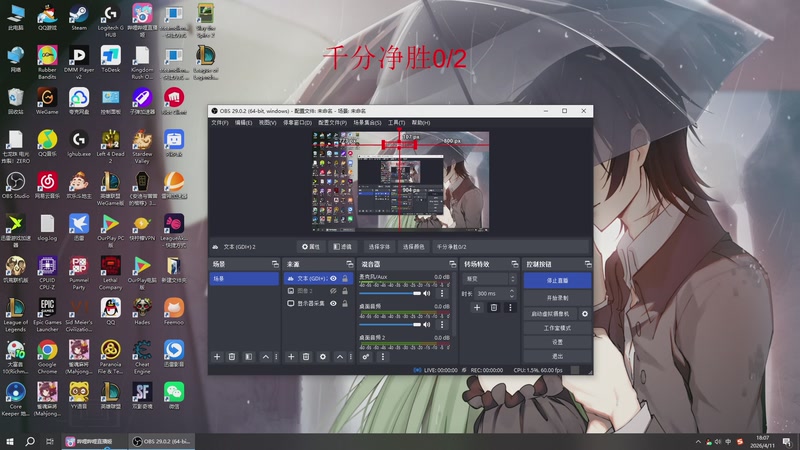Select the ToDesk desktop icon
Screen dimensions: 800x450
click(x=110, y=59)
